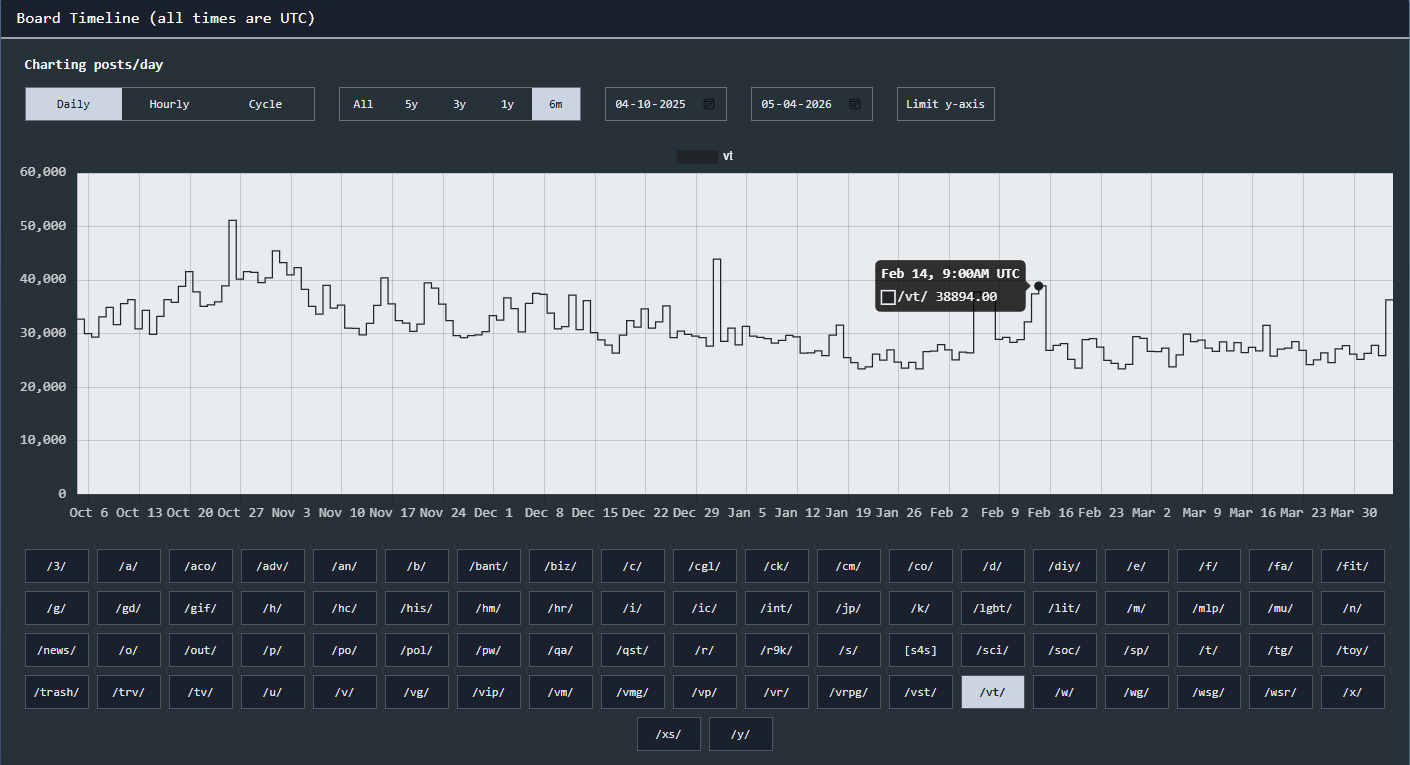Select the /vg/ board button
1410x765 pixels.
[x=417, y=692]
